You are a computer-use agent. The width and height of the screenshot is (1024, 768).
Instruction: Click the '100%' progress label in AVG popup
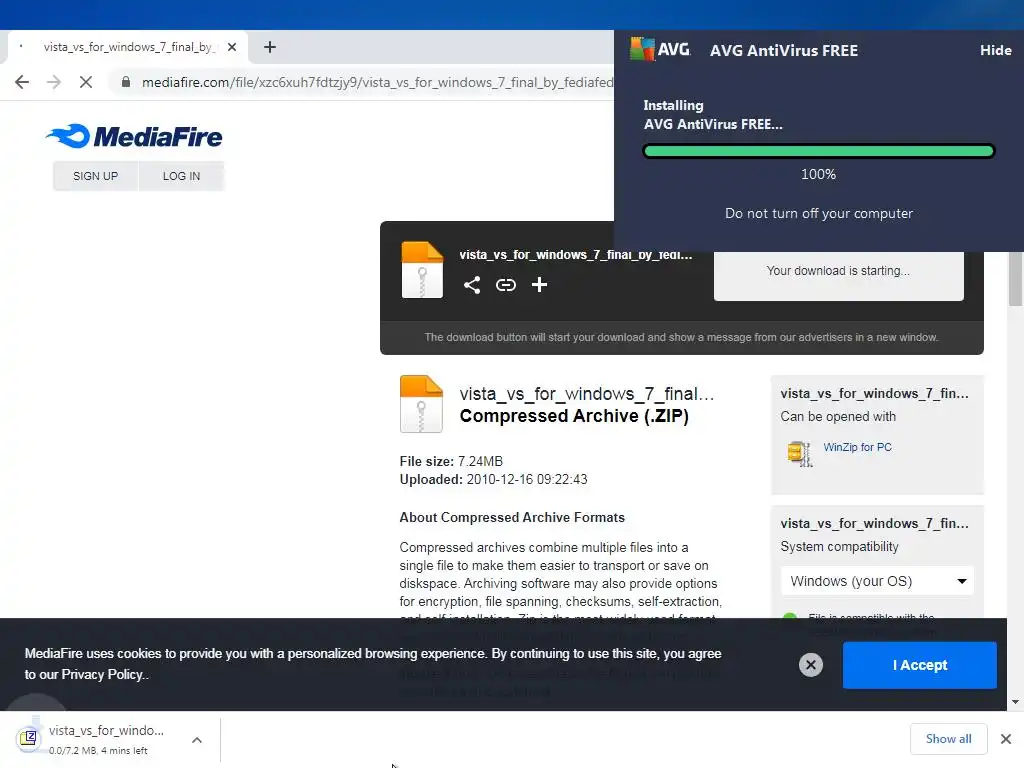tap(818, 174)
